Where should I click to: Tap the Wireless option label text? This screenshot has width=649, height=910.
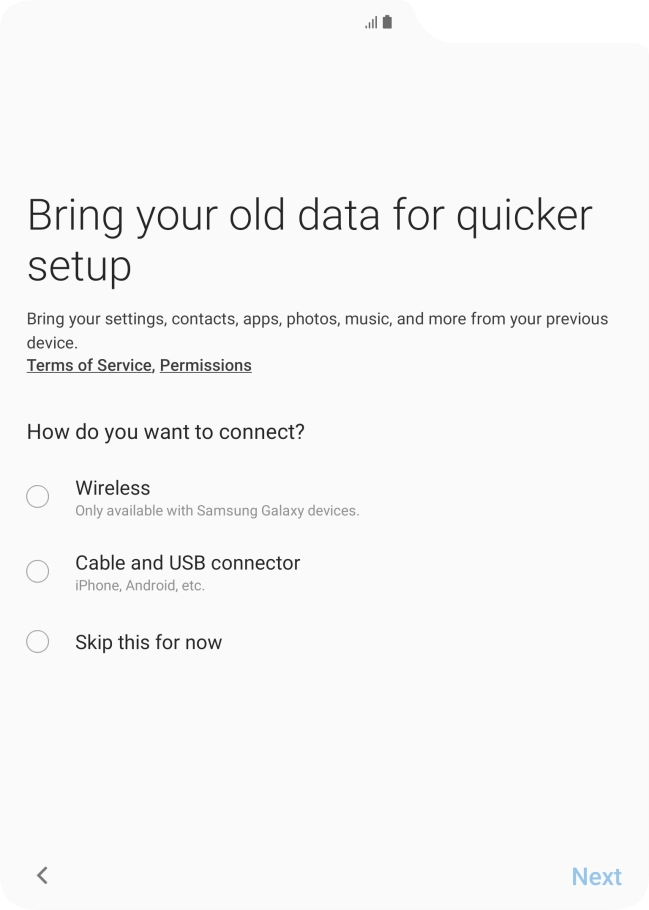tap(113, 488)
